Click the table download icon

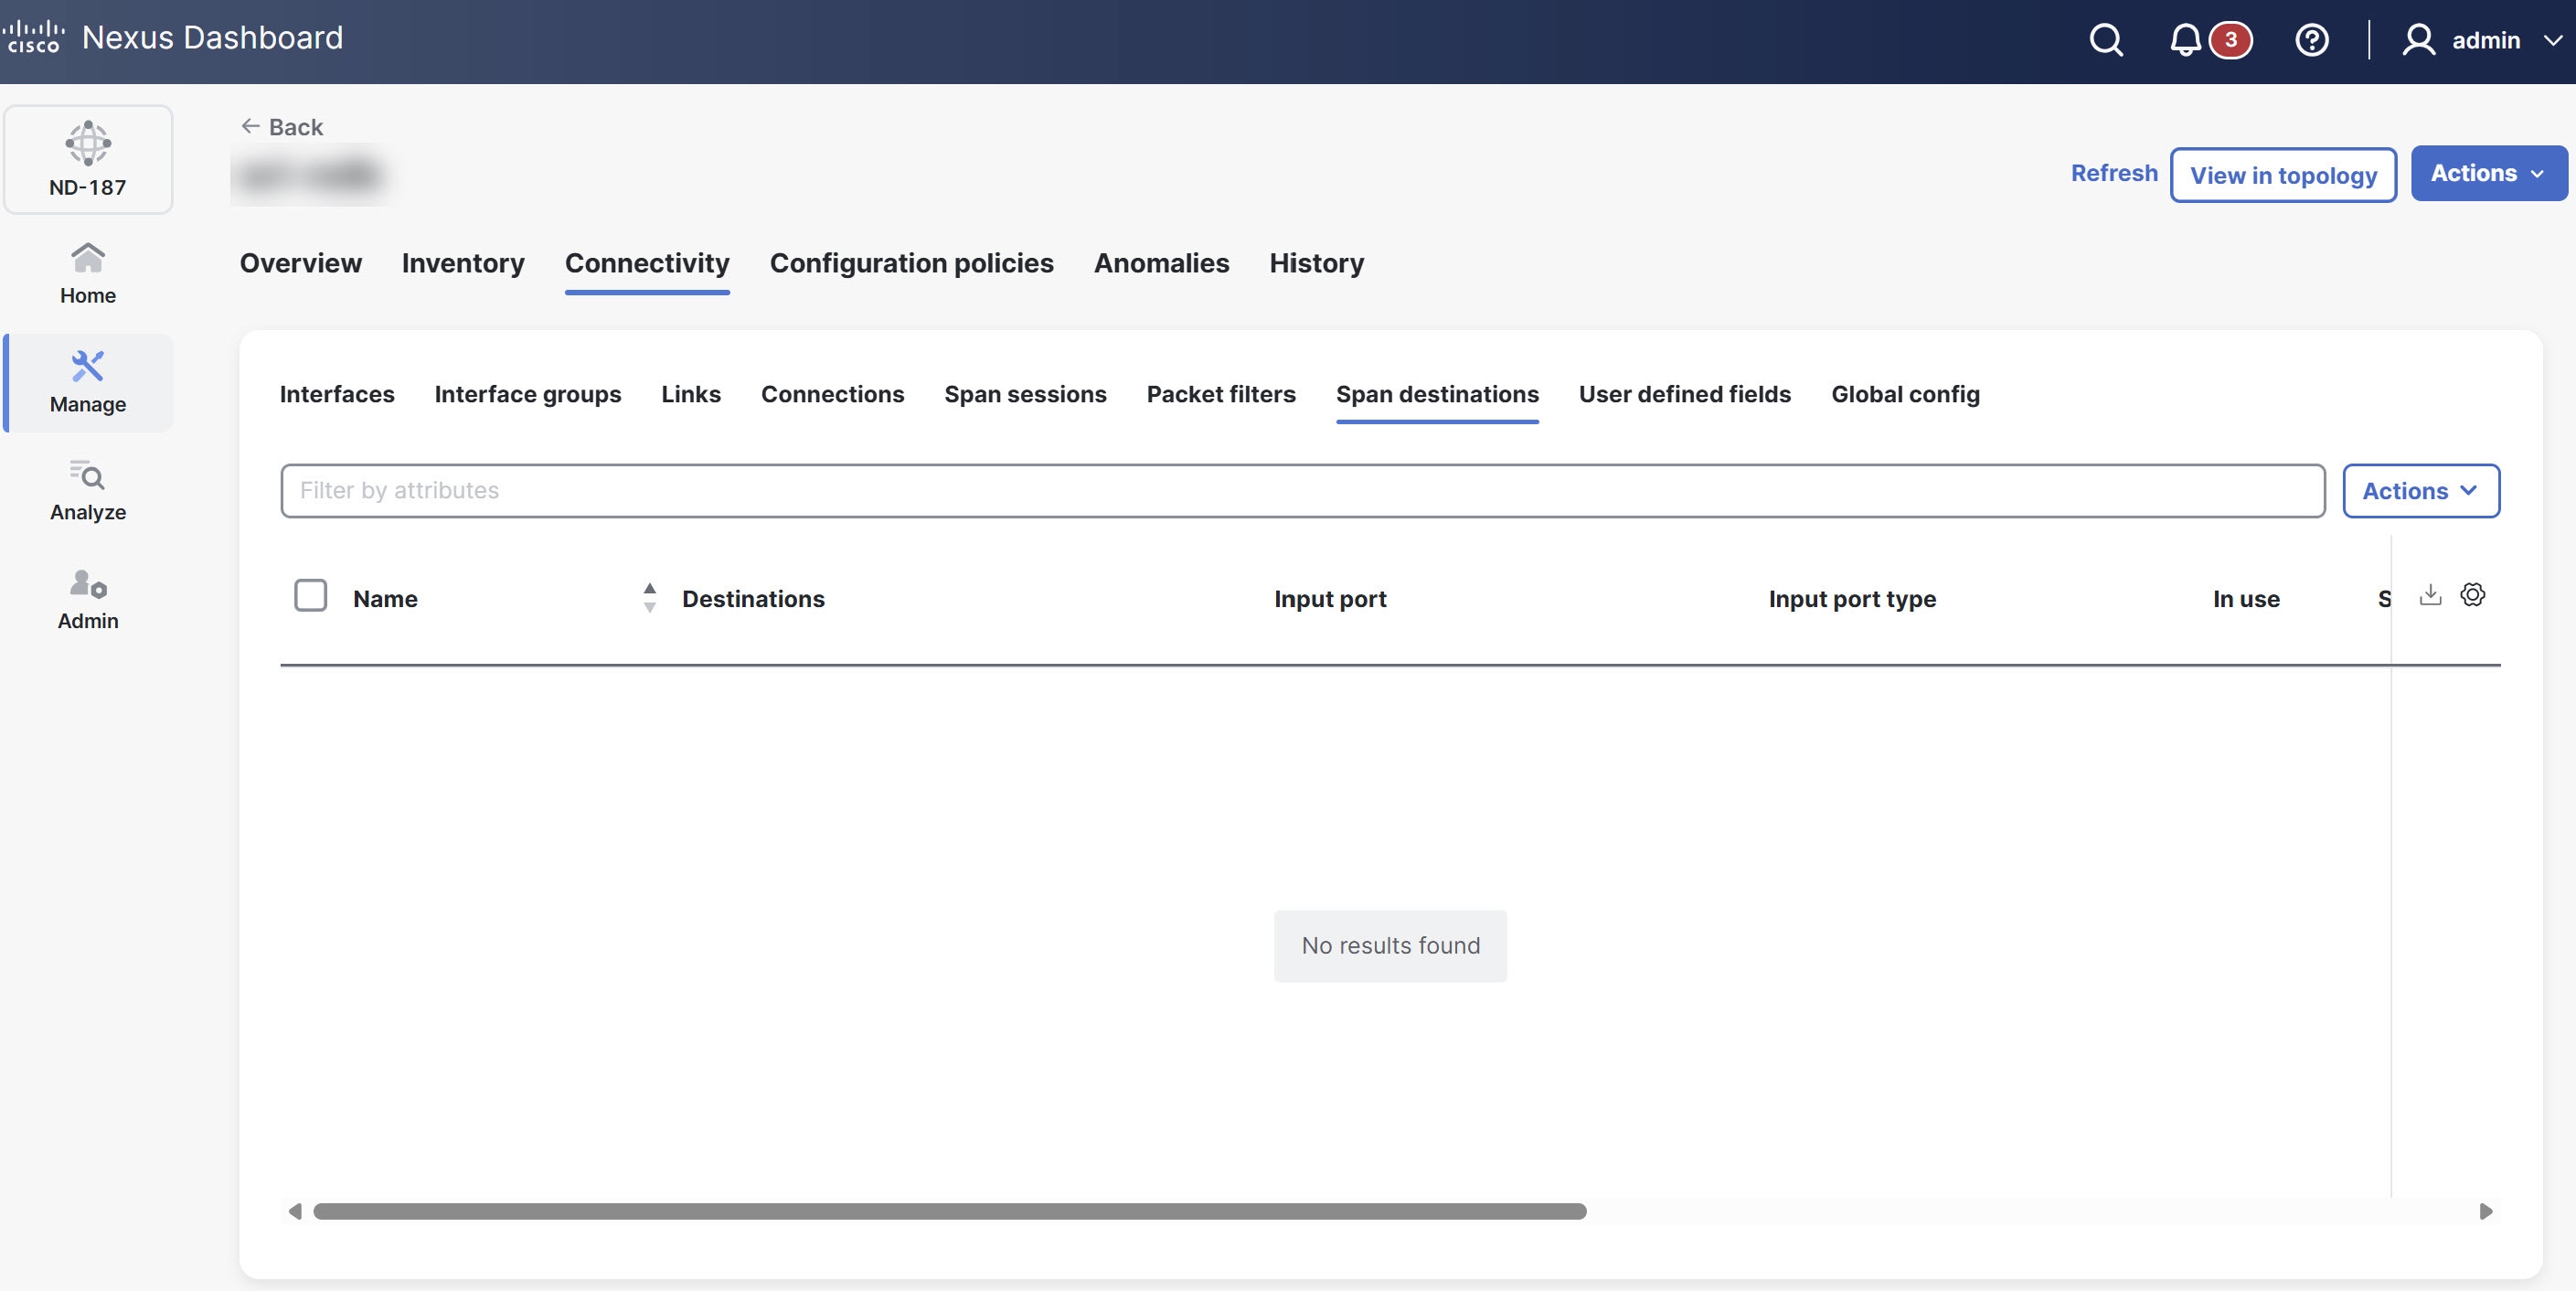pyautogui.click(x=2430, y=595)
